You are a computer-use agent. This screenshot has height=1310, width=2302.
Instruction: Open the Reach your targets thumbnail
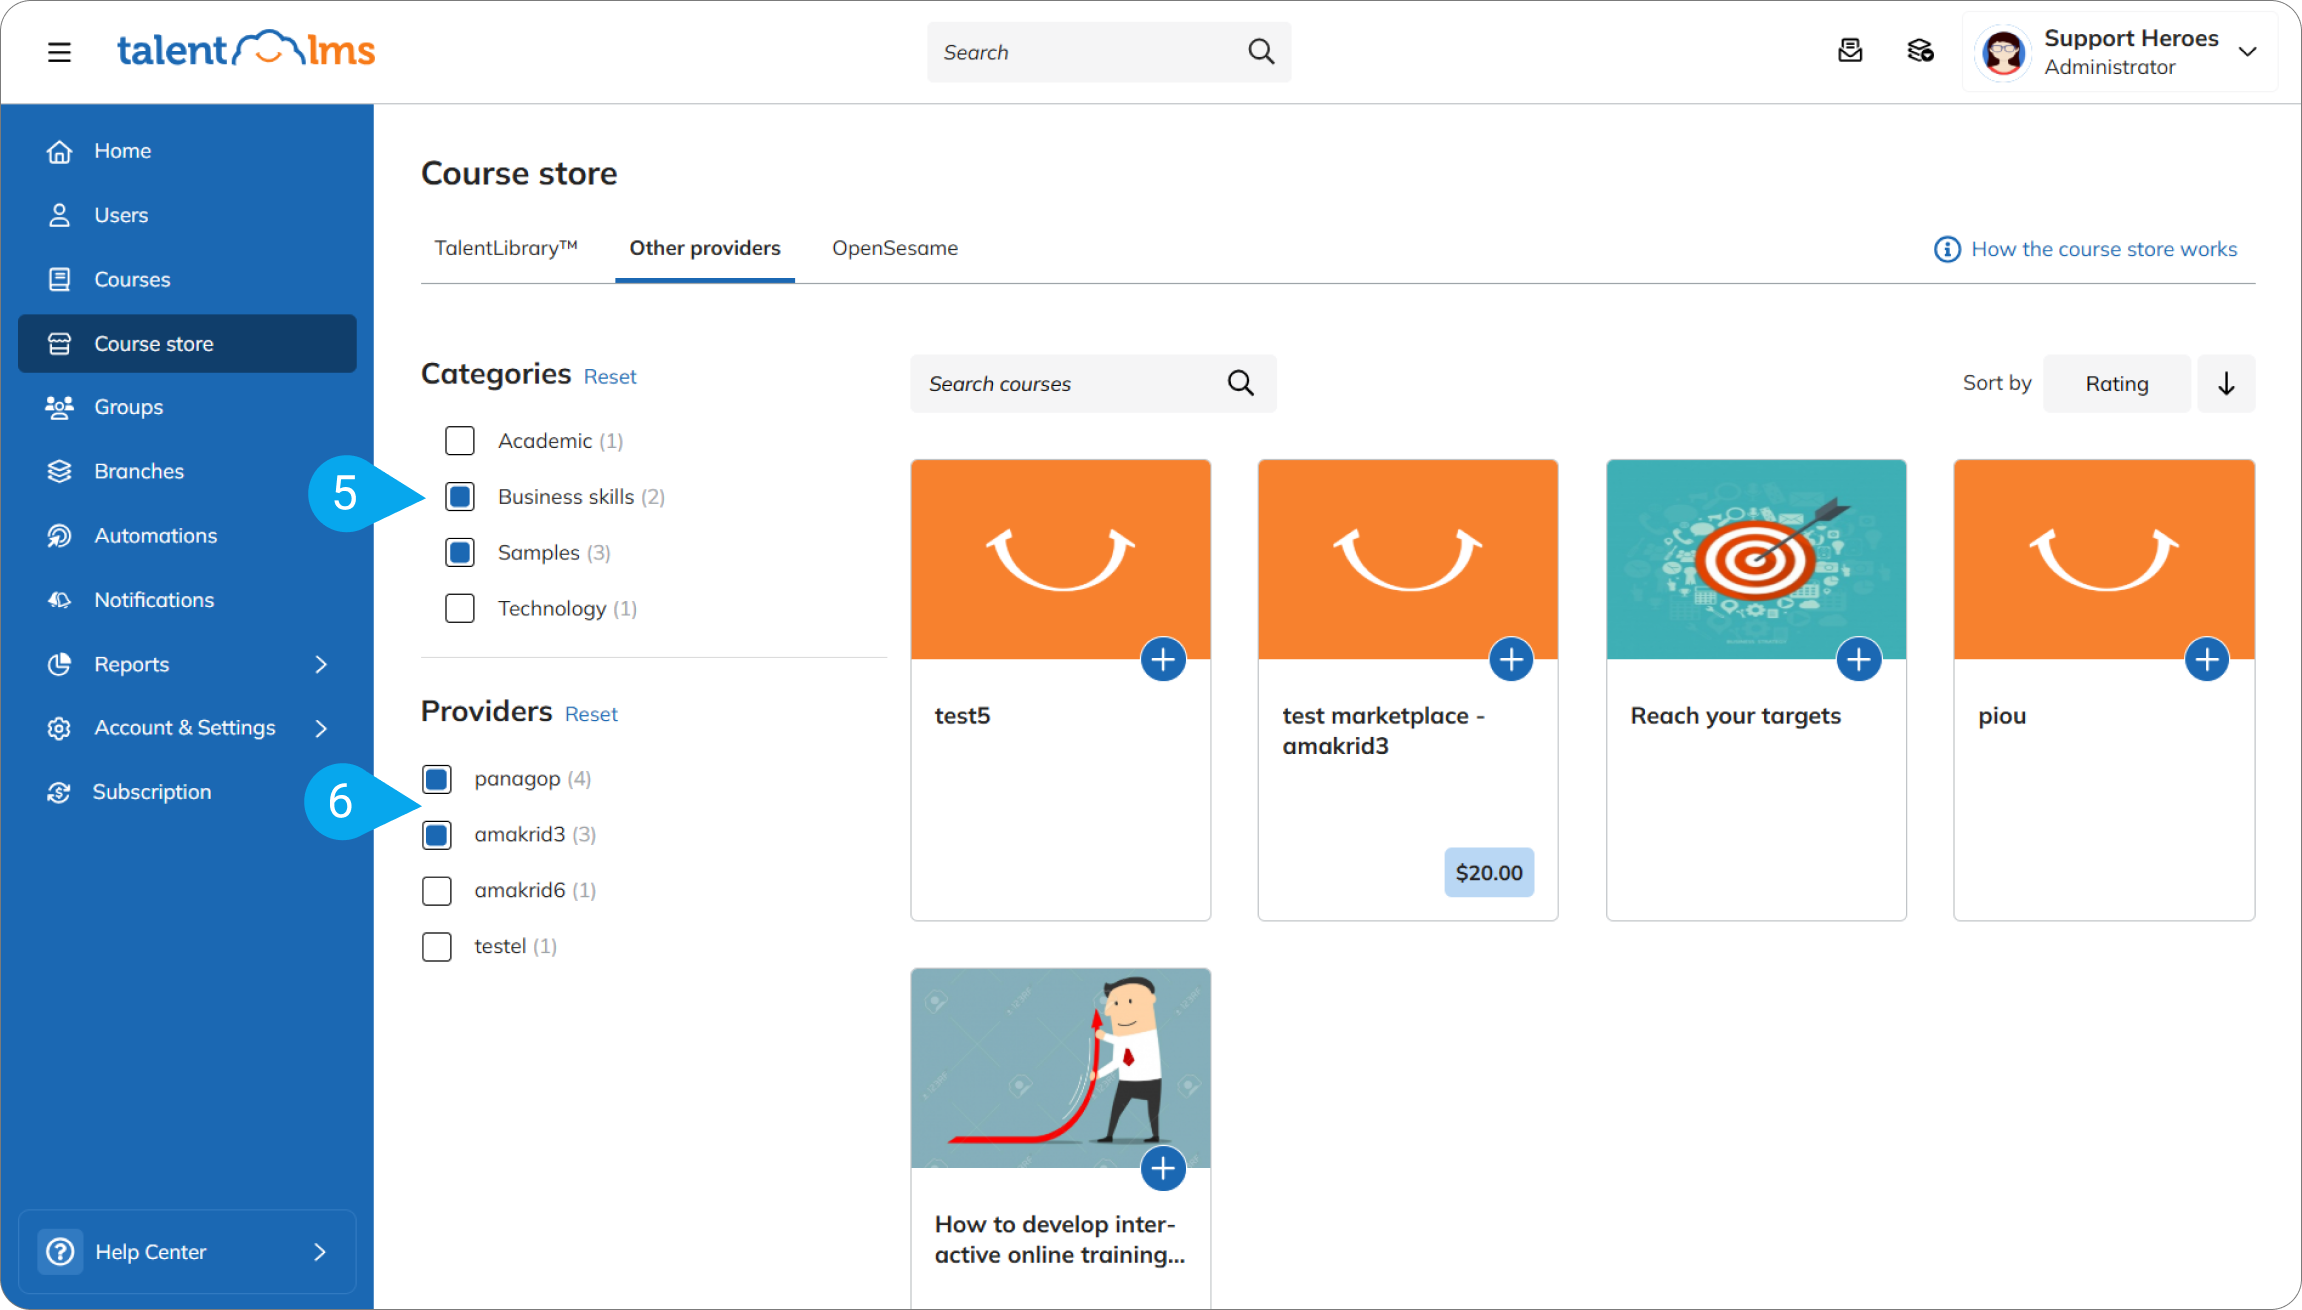point(1756,559)
